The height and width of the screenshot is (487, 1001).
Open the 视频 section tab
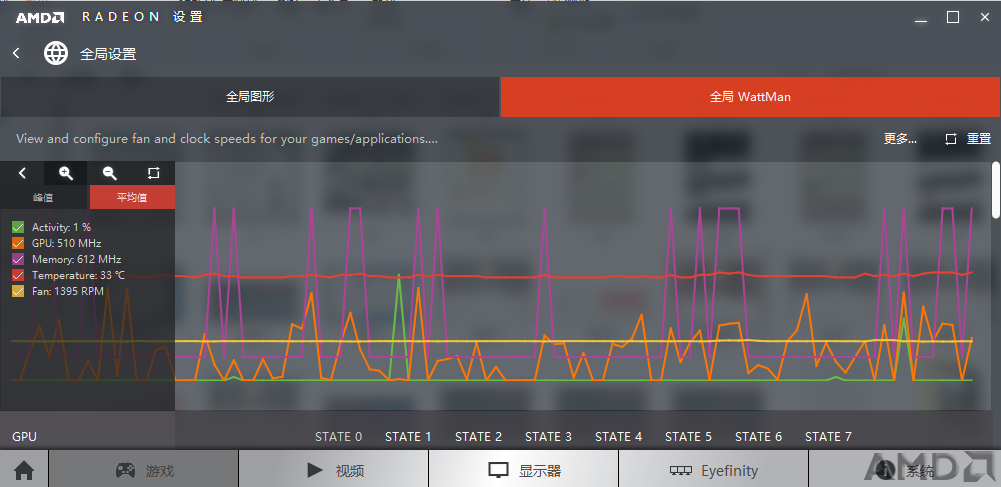pos(333,470)
